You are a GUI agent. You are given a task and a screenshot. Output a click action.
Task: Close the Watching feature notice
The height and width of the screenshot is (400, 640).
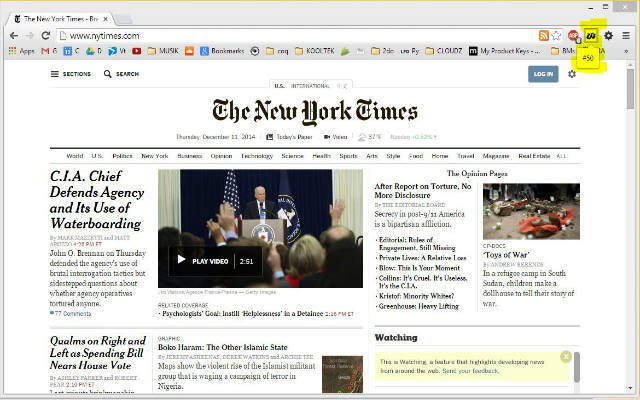[x=566, y=357]
